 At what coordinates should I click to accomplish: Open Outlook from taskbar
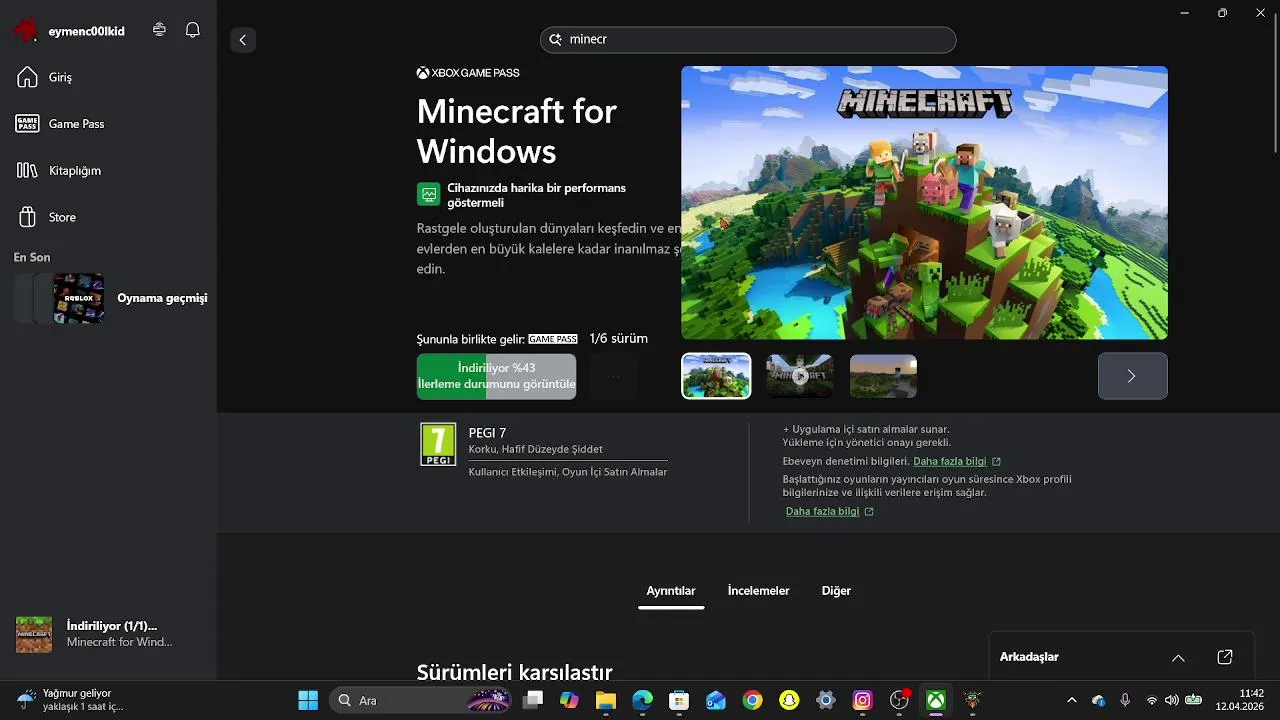point(716,700)
